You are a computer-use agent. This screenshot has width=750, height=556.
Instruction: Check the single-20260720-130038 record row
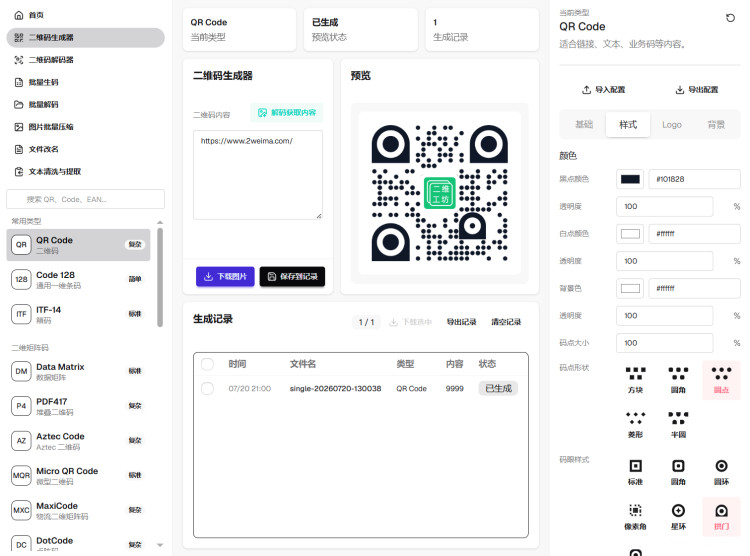click(207, 389)
